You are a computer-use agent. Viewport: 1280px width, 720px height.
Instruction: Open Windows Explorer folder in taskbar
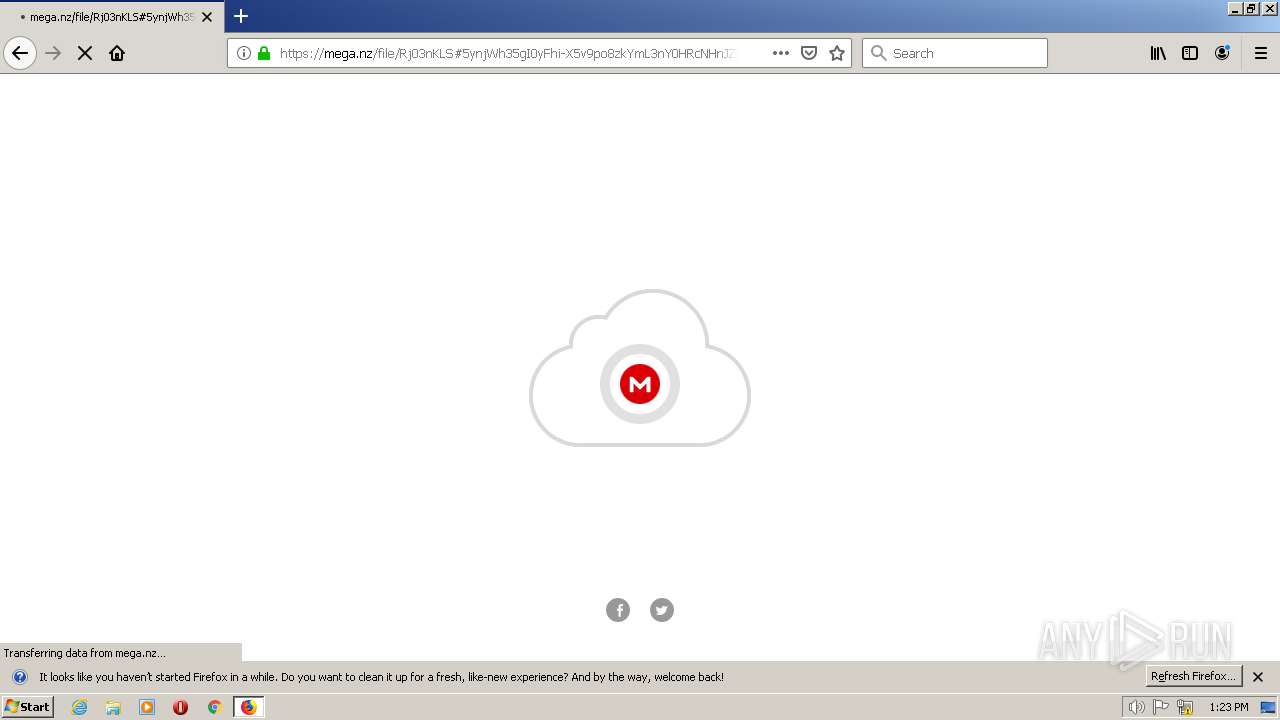113,707
